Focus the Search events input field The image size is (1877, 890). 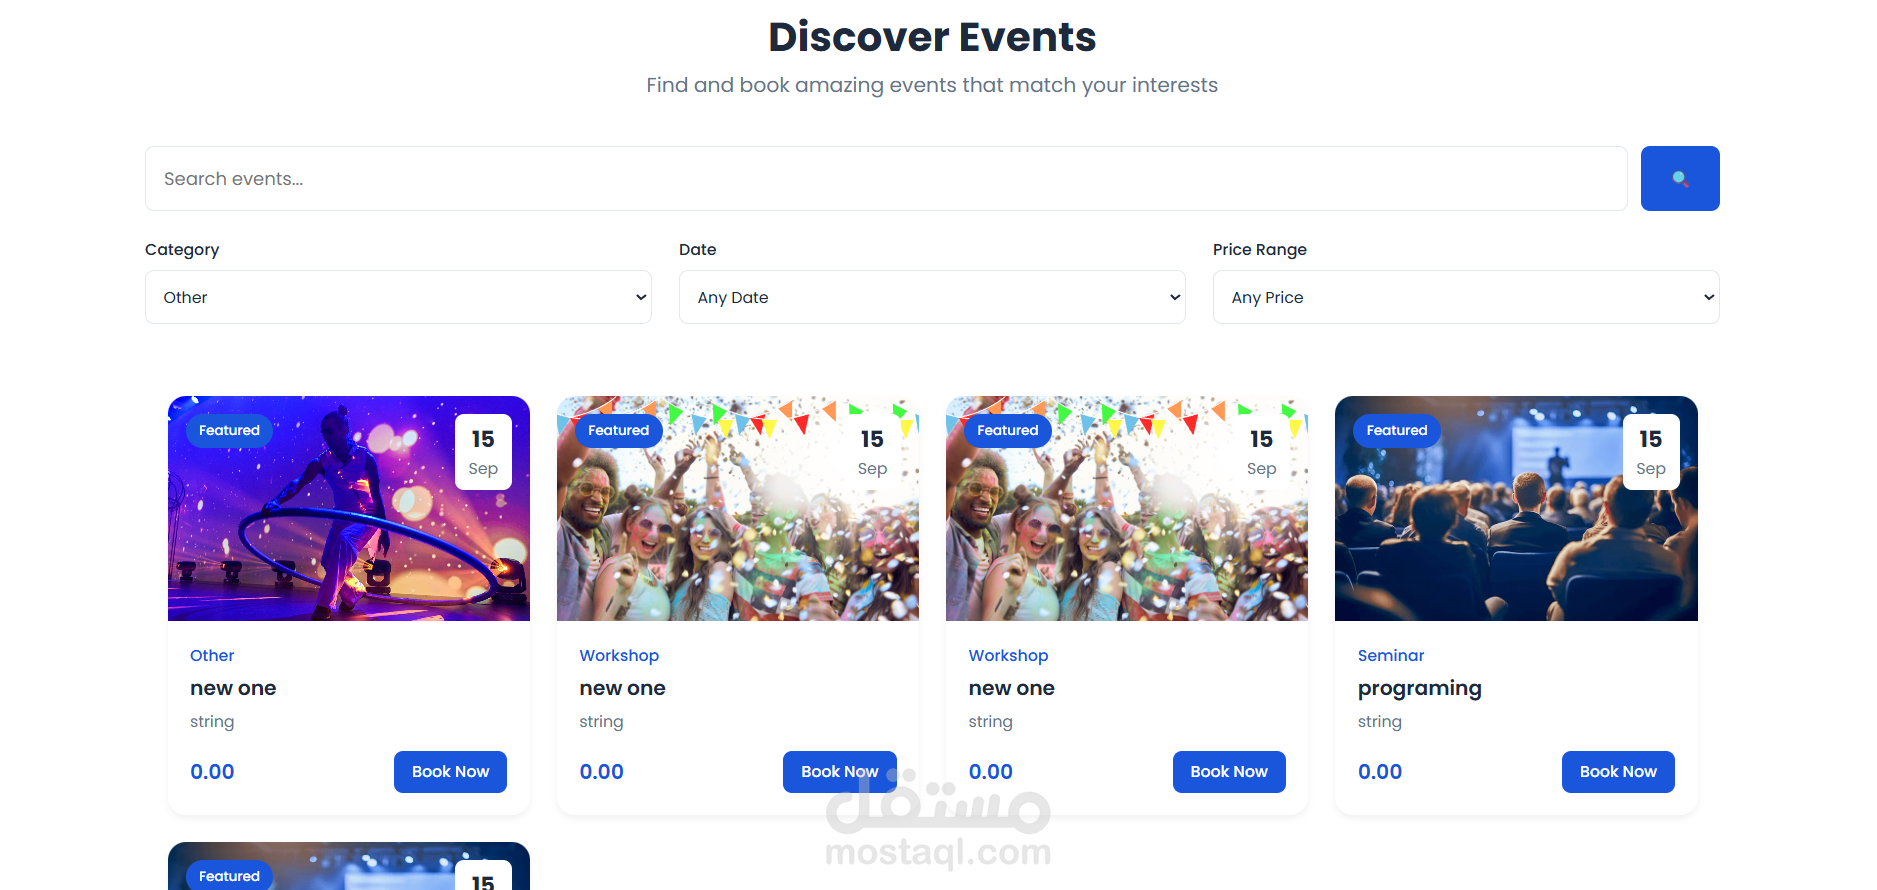886,178
